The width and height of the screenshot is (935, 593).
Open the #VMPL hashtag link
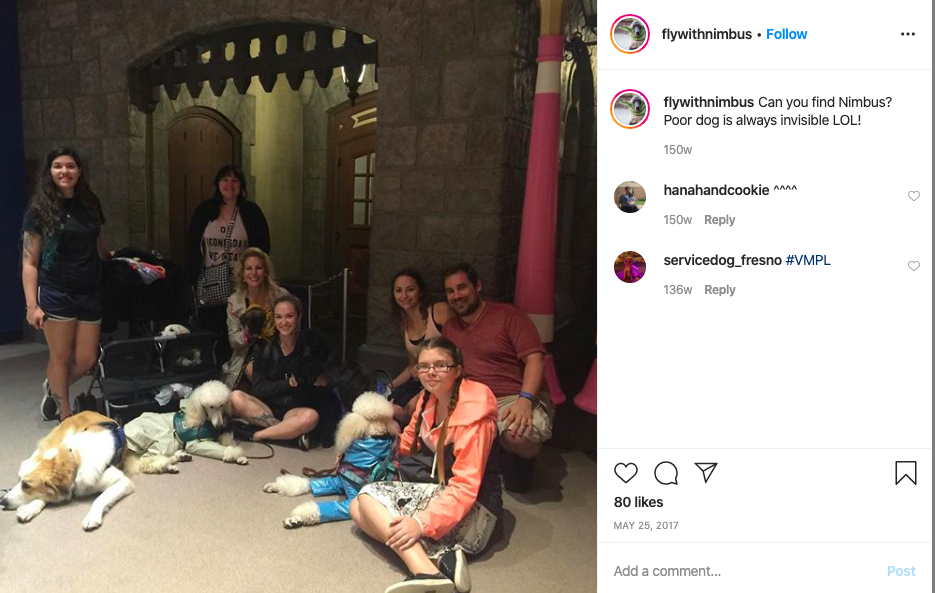click(808, 260)
